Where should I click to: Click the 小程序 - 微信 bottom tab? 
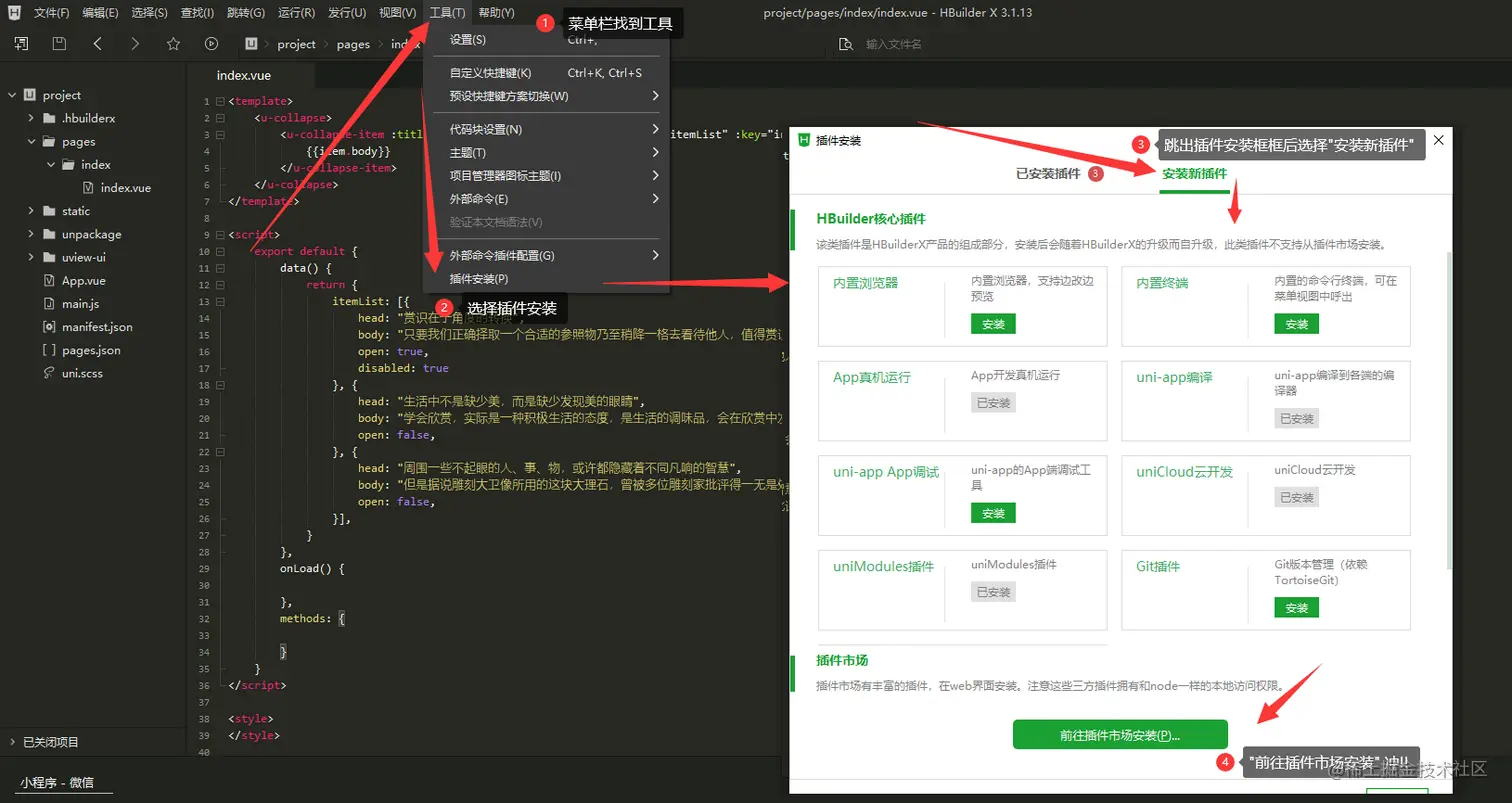(x=57, y=783)
